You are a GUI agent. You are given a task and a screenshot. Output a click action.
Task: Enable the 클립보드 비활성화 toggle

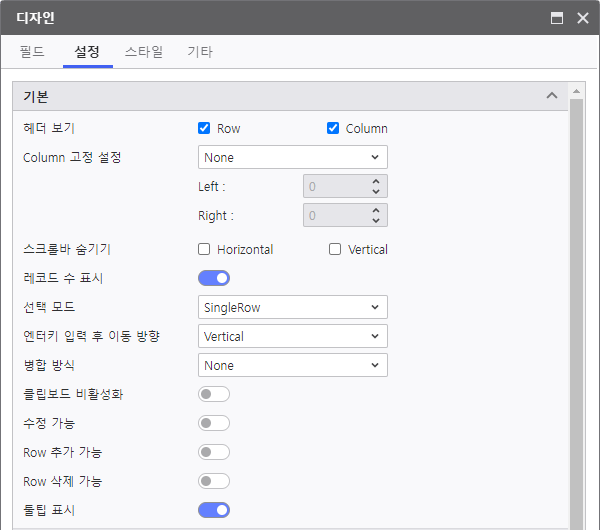click(214, 394)
